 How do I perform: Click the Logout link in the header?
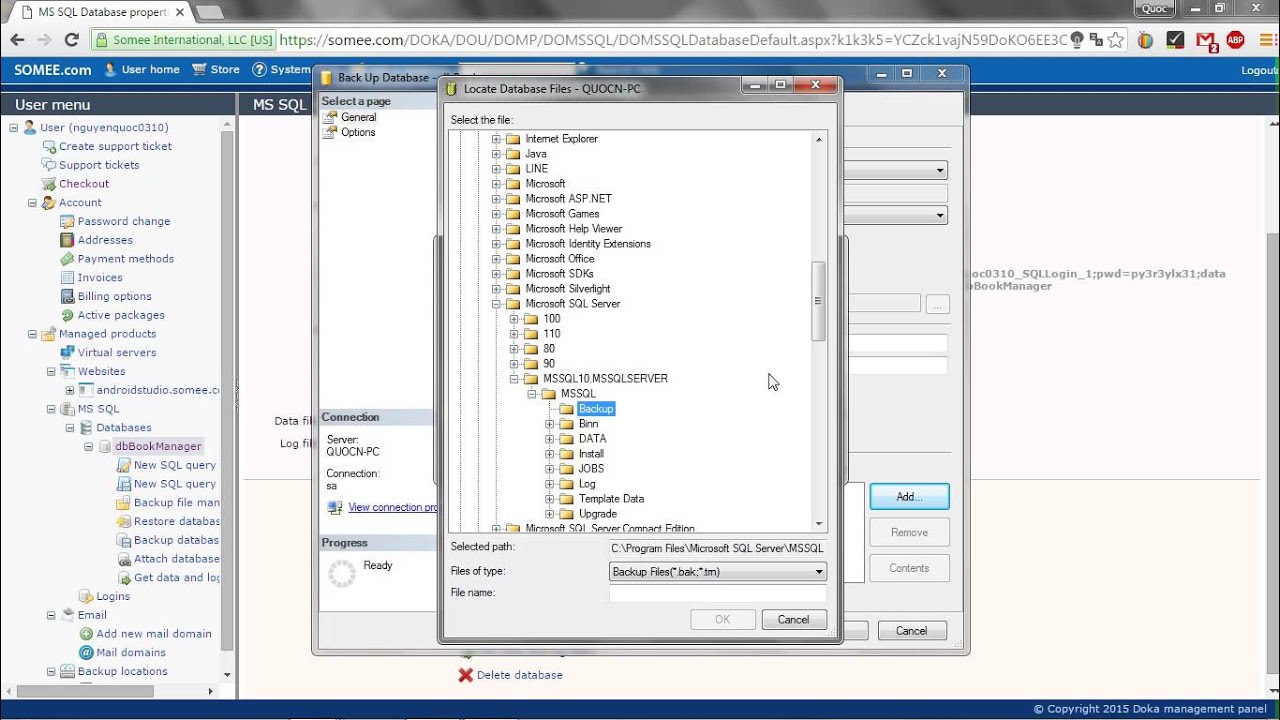pos(1259,70)
